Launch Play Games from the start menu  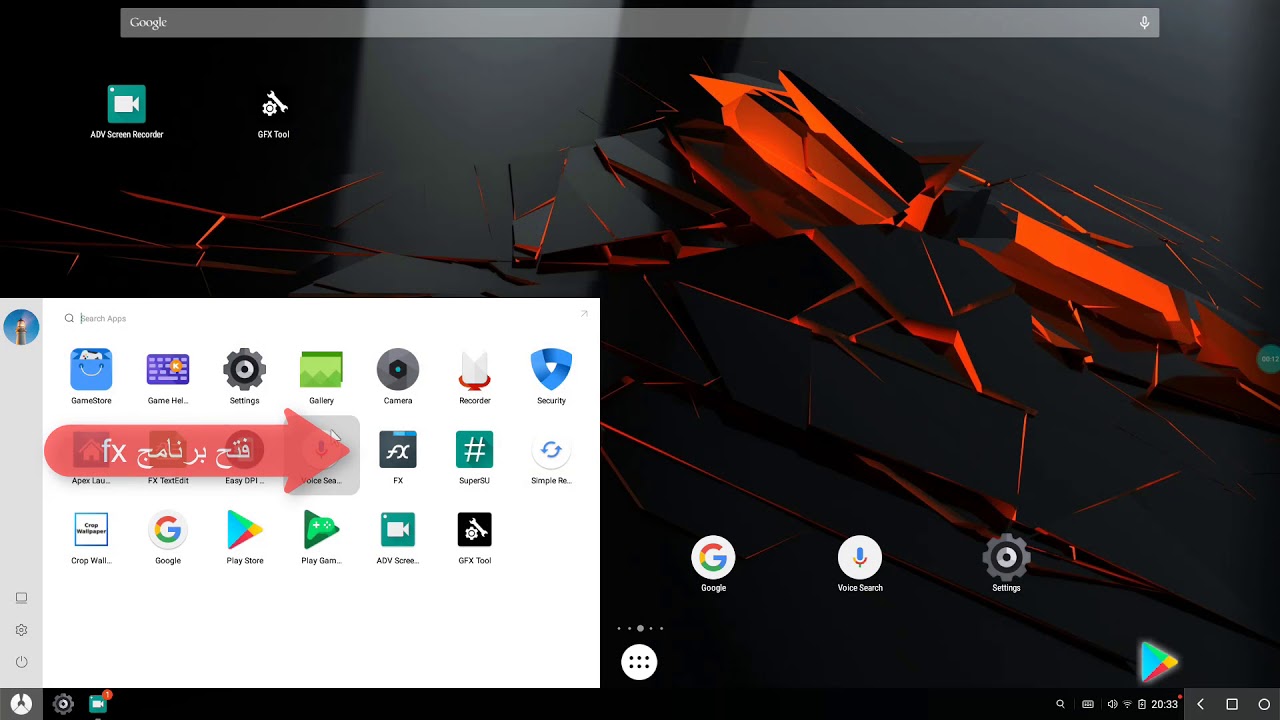[321, 537]
